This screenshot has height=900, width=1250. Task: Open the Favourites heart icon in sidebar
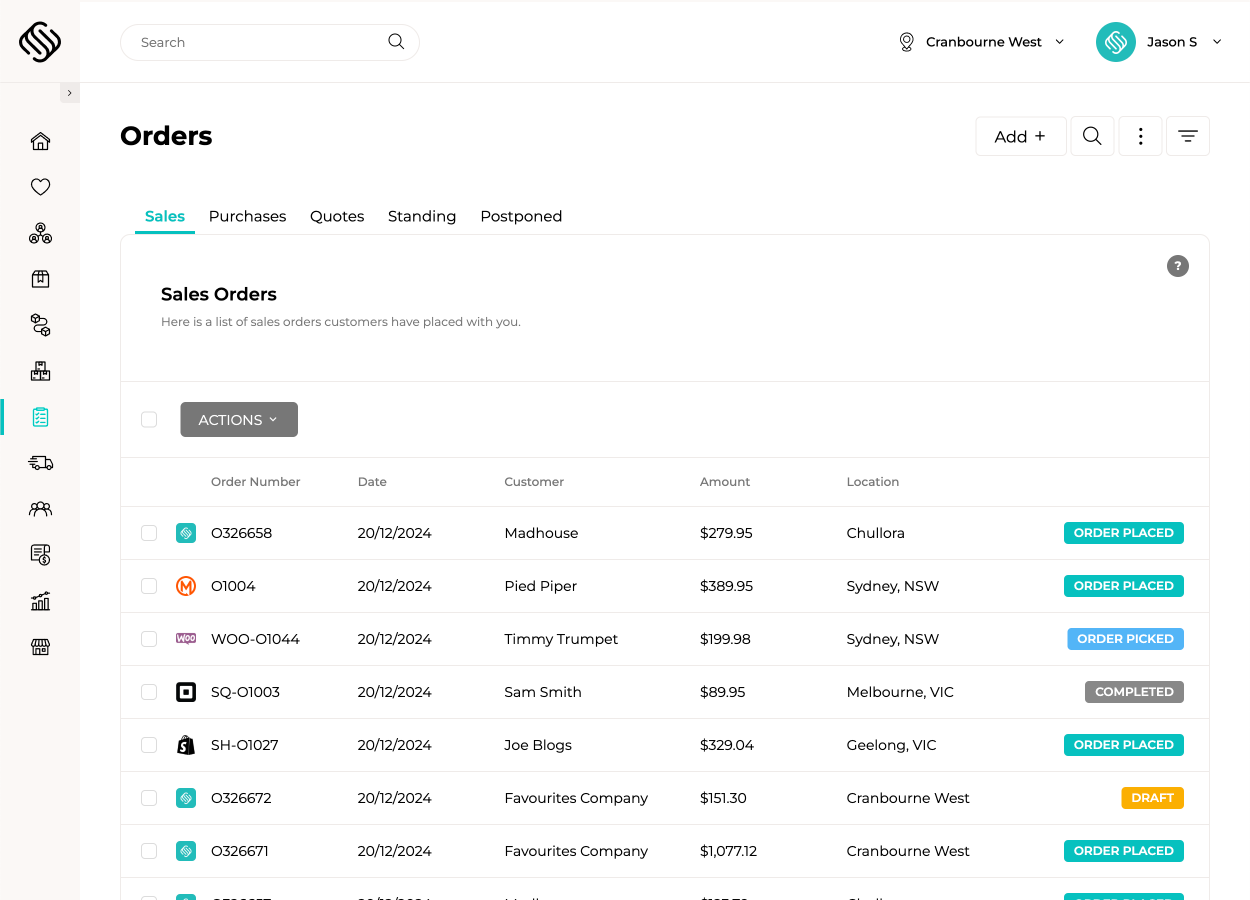(40, 187)
